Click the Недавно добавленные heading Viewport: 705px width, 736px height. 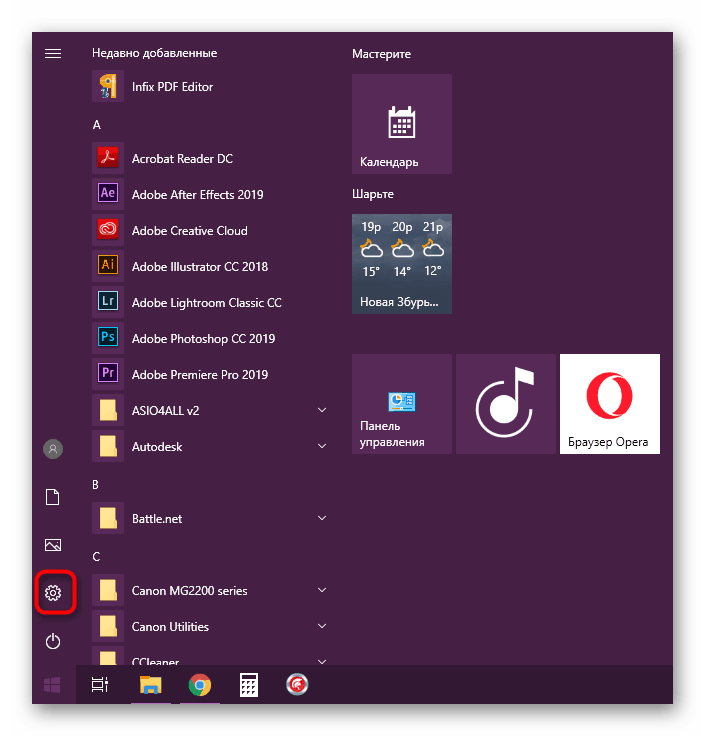coord(154,53)
